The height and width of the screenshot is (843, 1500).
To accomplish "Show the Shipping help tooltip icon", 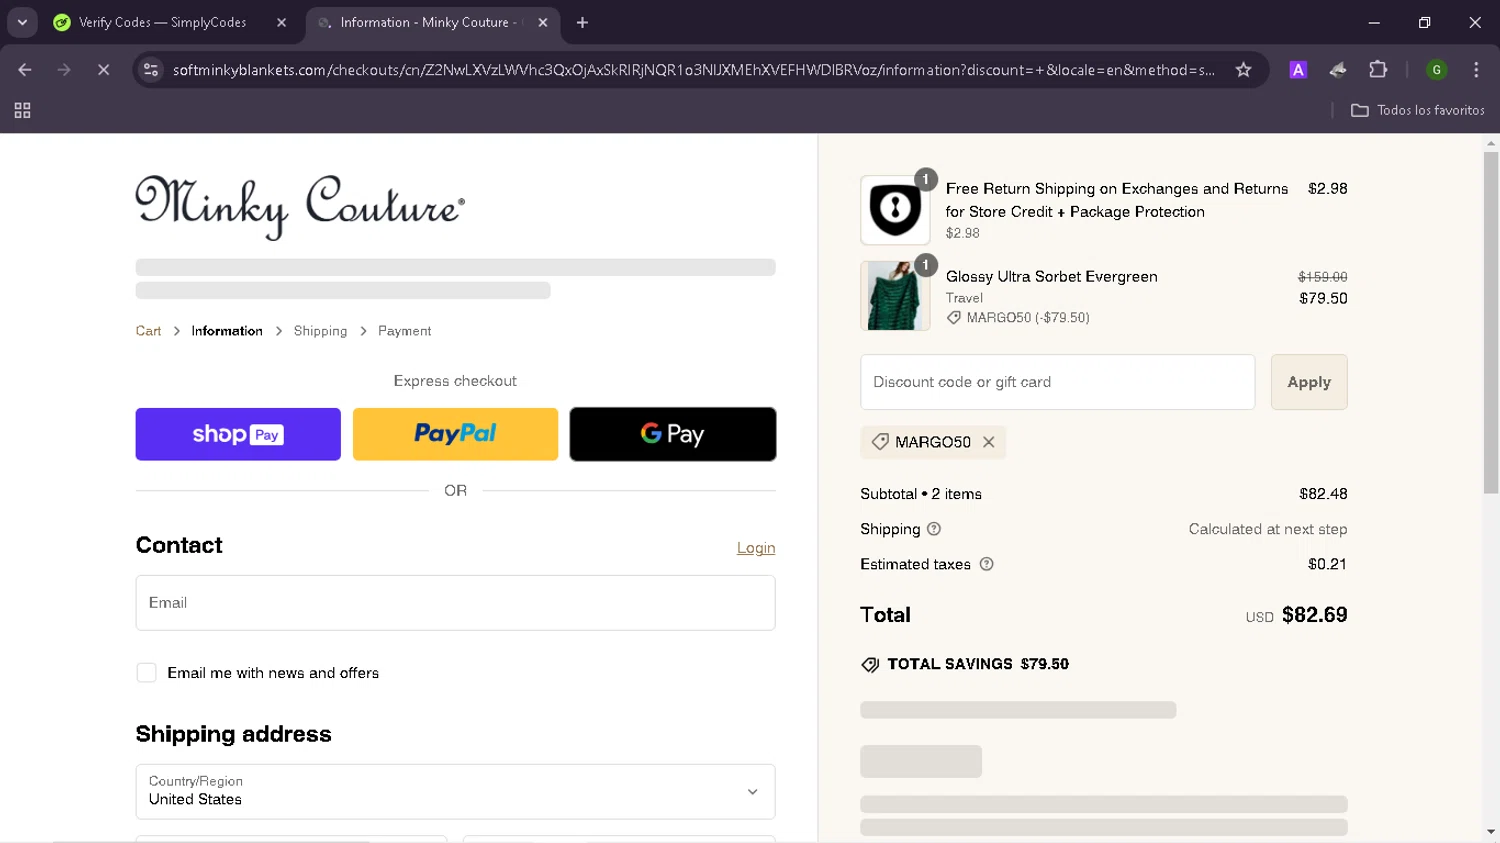I will coord(934,529).
